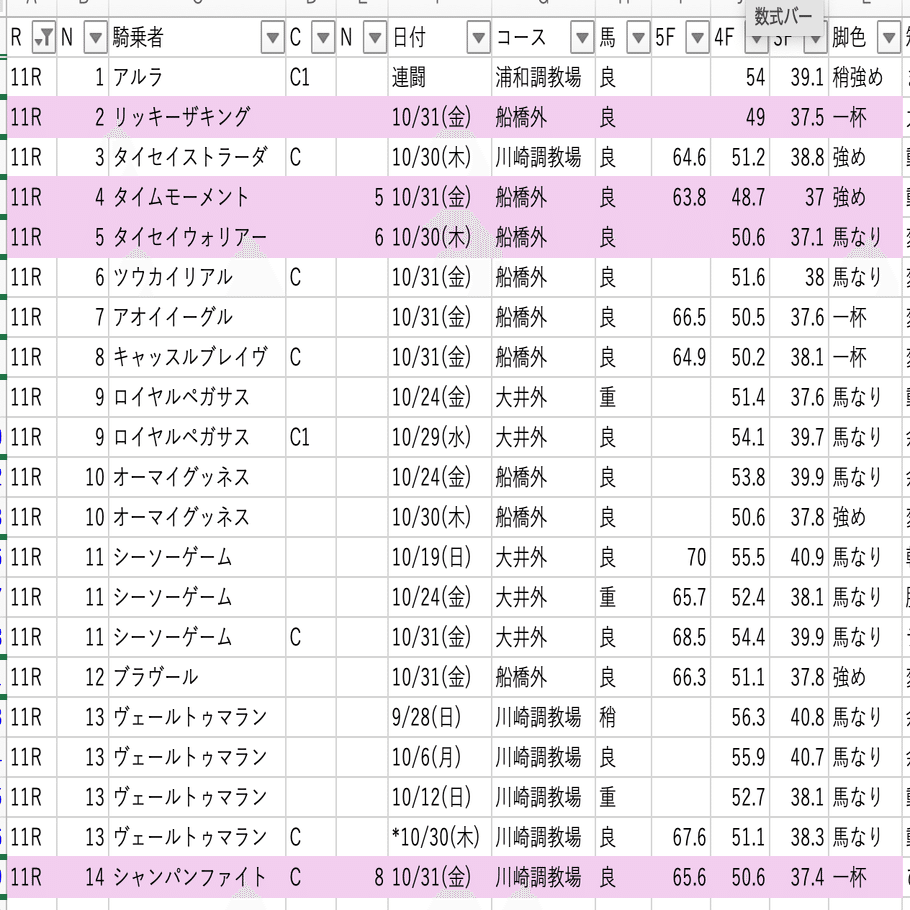The width and height of the screenshot is (910, 910).
Task: Select the 3F value 37.4
Action: click(799, 877)
